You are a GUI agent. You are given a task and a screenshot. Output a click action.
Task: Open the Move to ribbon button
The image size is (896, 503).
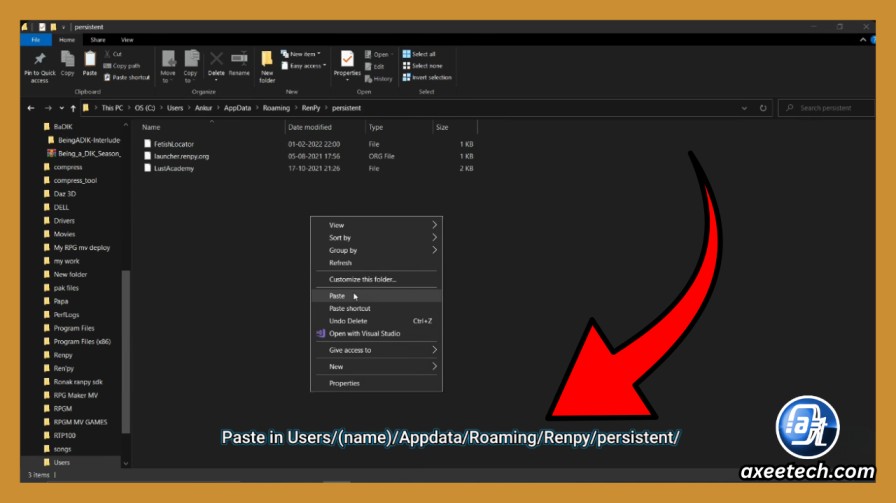coord(168,67)
